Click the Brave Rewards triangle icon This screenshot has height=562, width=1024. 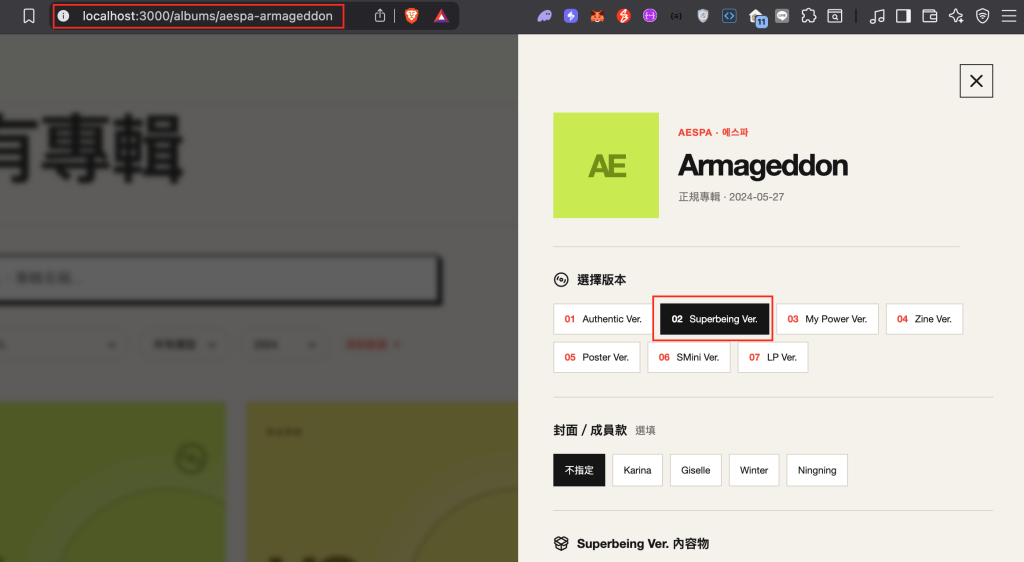pyautogui.click(x=441, y=16)
